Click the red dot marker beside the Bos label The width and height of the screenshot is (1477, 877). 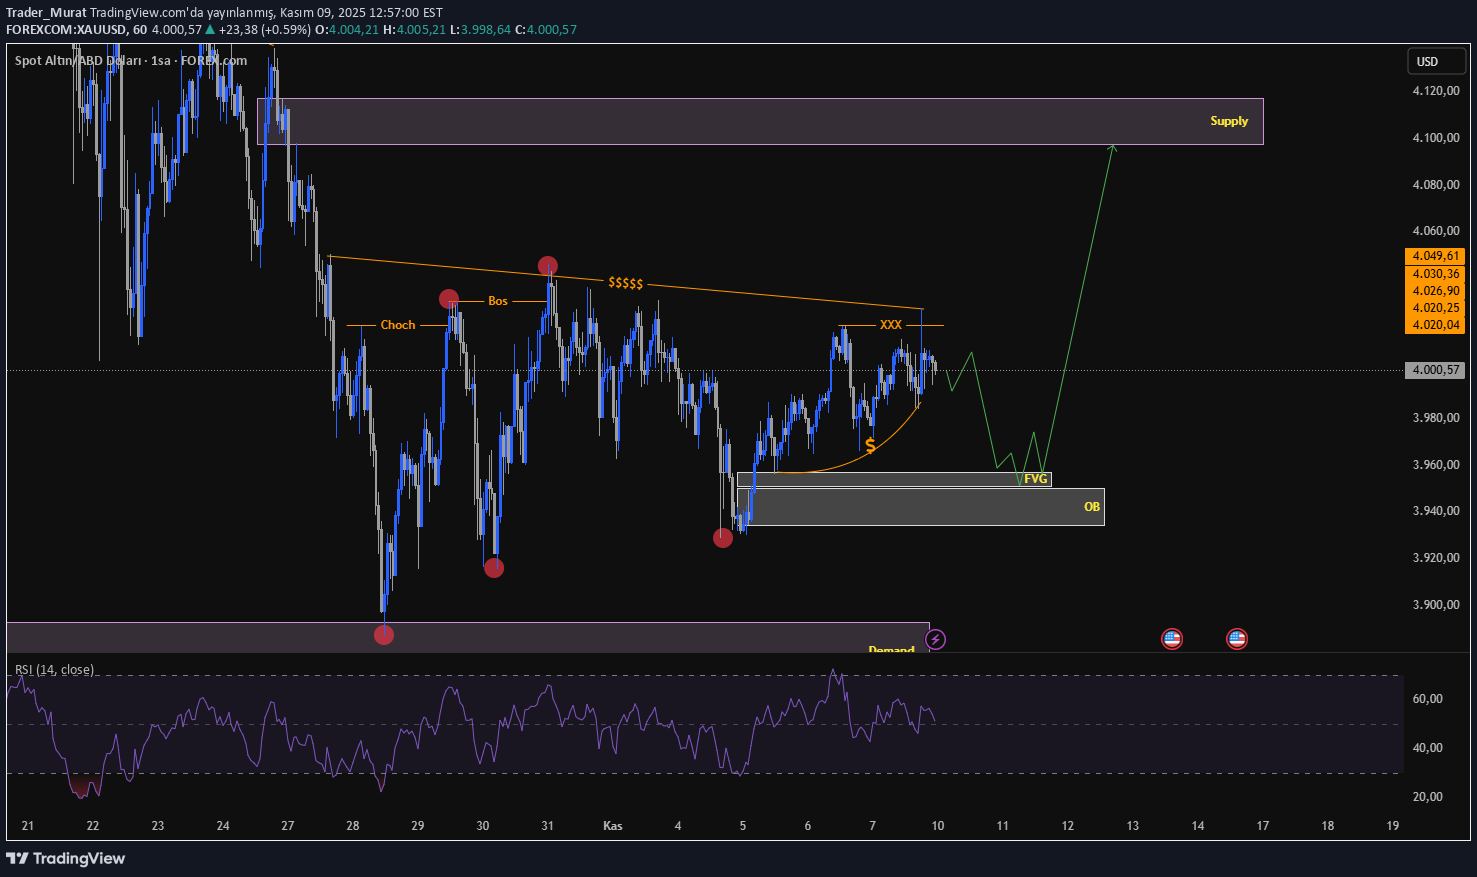448,299
